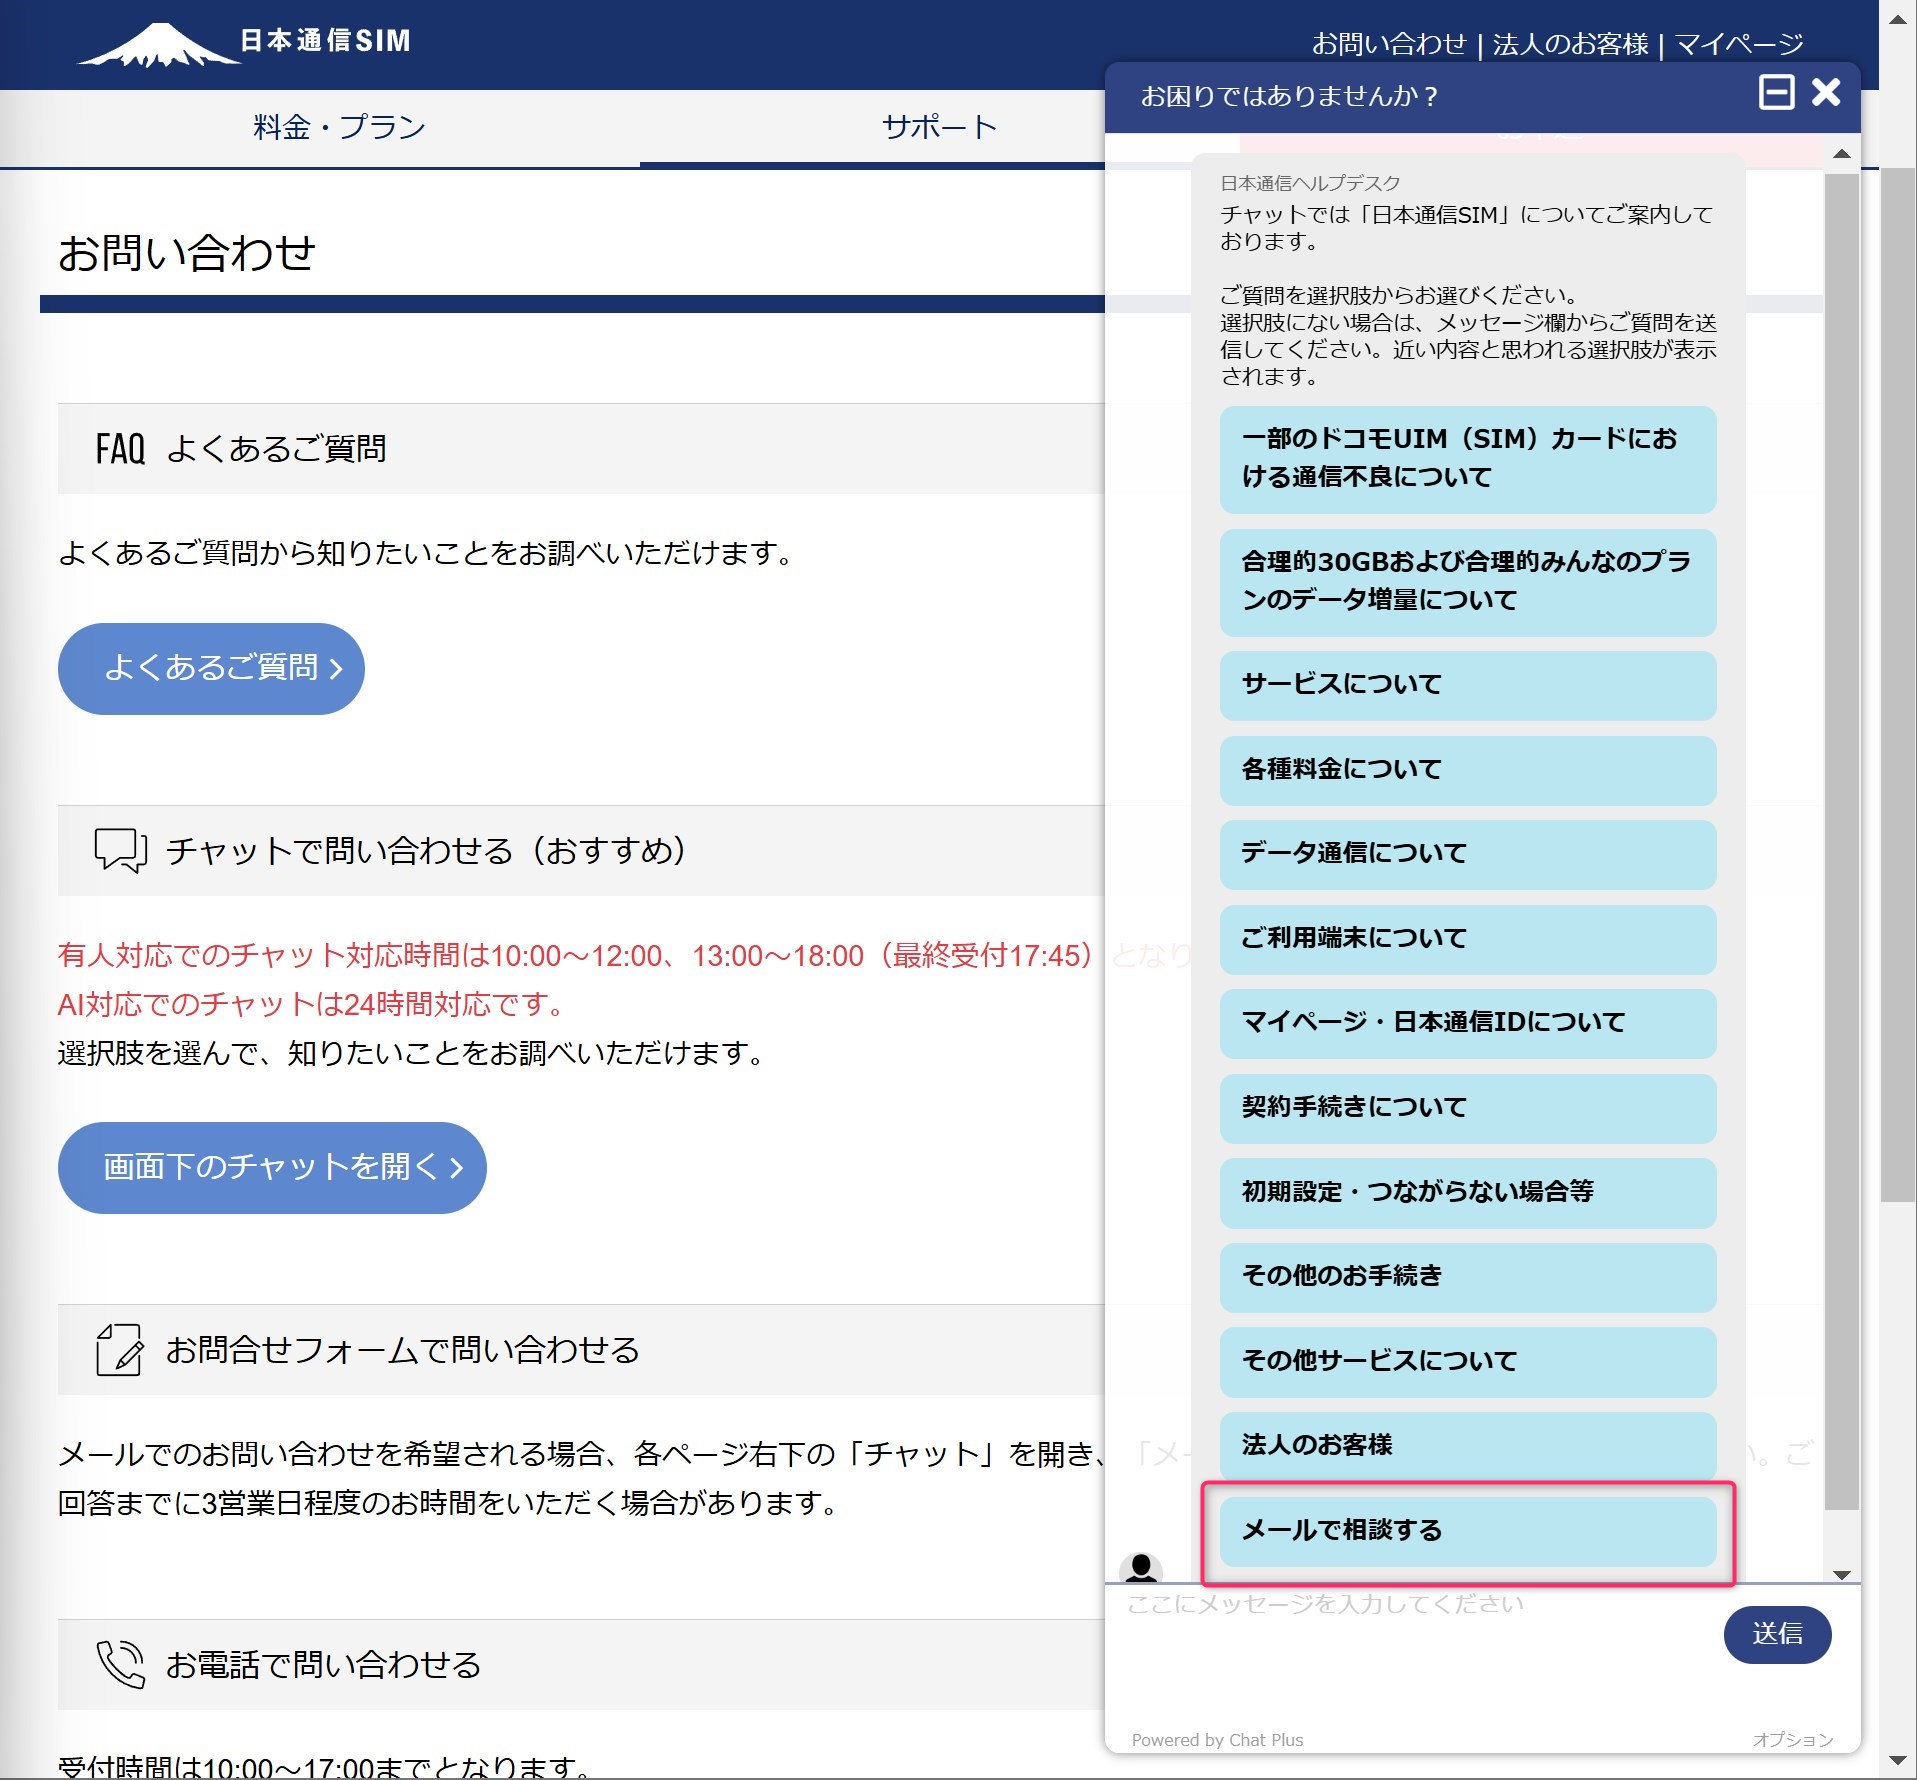This screenshot has width=1917, height=1780.
Task: Click the page scrollbar down arrow
Action: (x=1897, y=1761)
